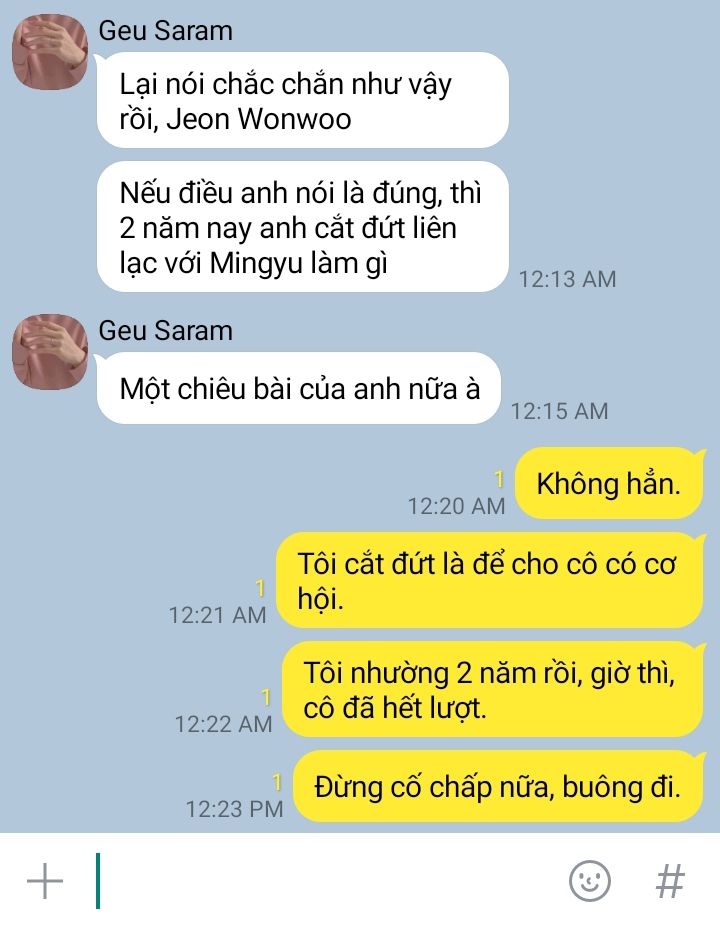Select the 'Không hẳn.' yellow bubble

[609, 483]
